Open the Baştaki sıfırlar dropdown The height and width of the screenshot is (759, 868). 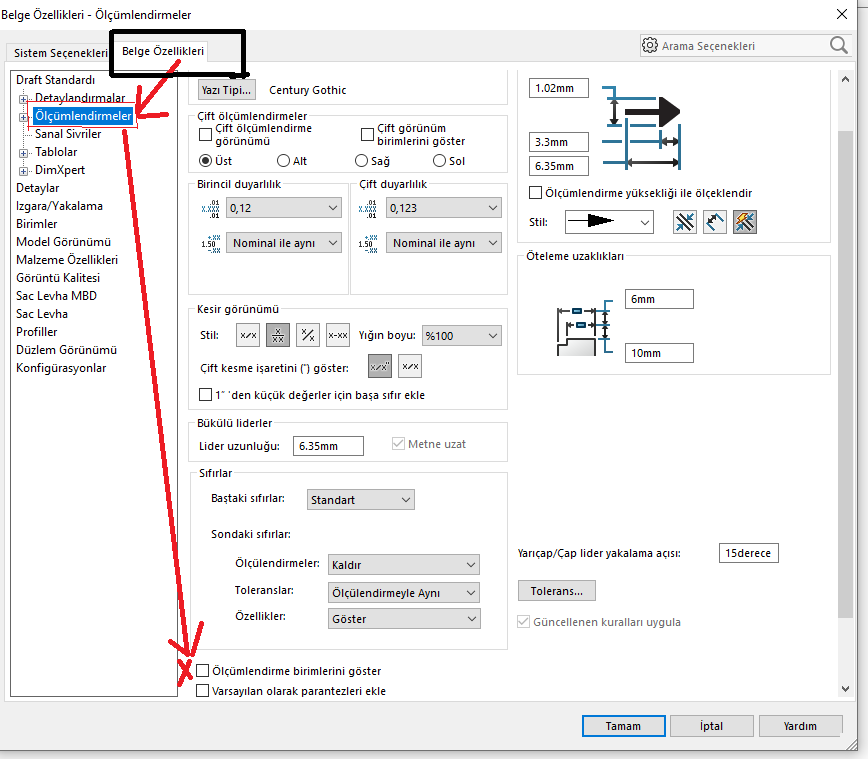pyautogui.click(x=360, y=499)
